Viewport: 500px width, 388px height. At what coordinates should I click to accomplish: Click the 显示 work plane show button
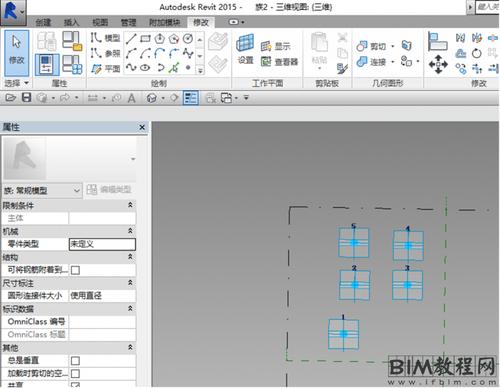tap(275, 46)
